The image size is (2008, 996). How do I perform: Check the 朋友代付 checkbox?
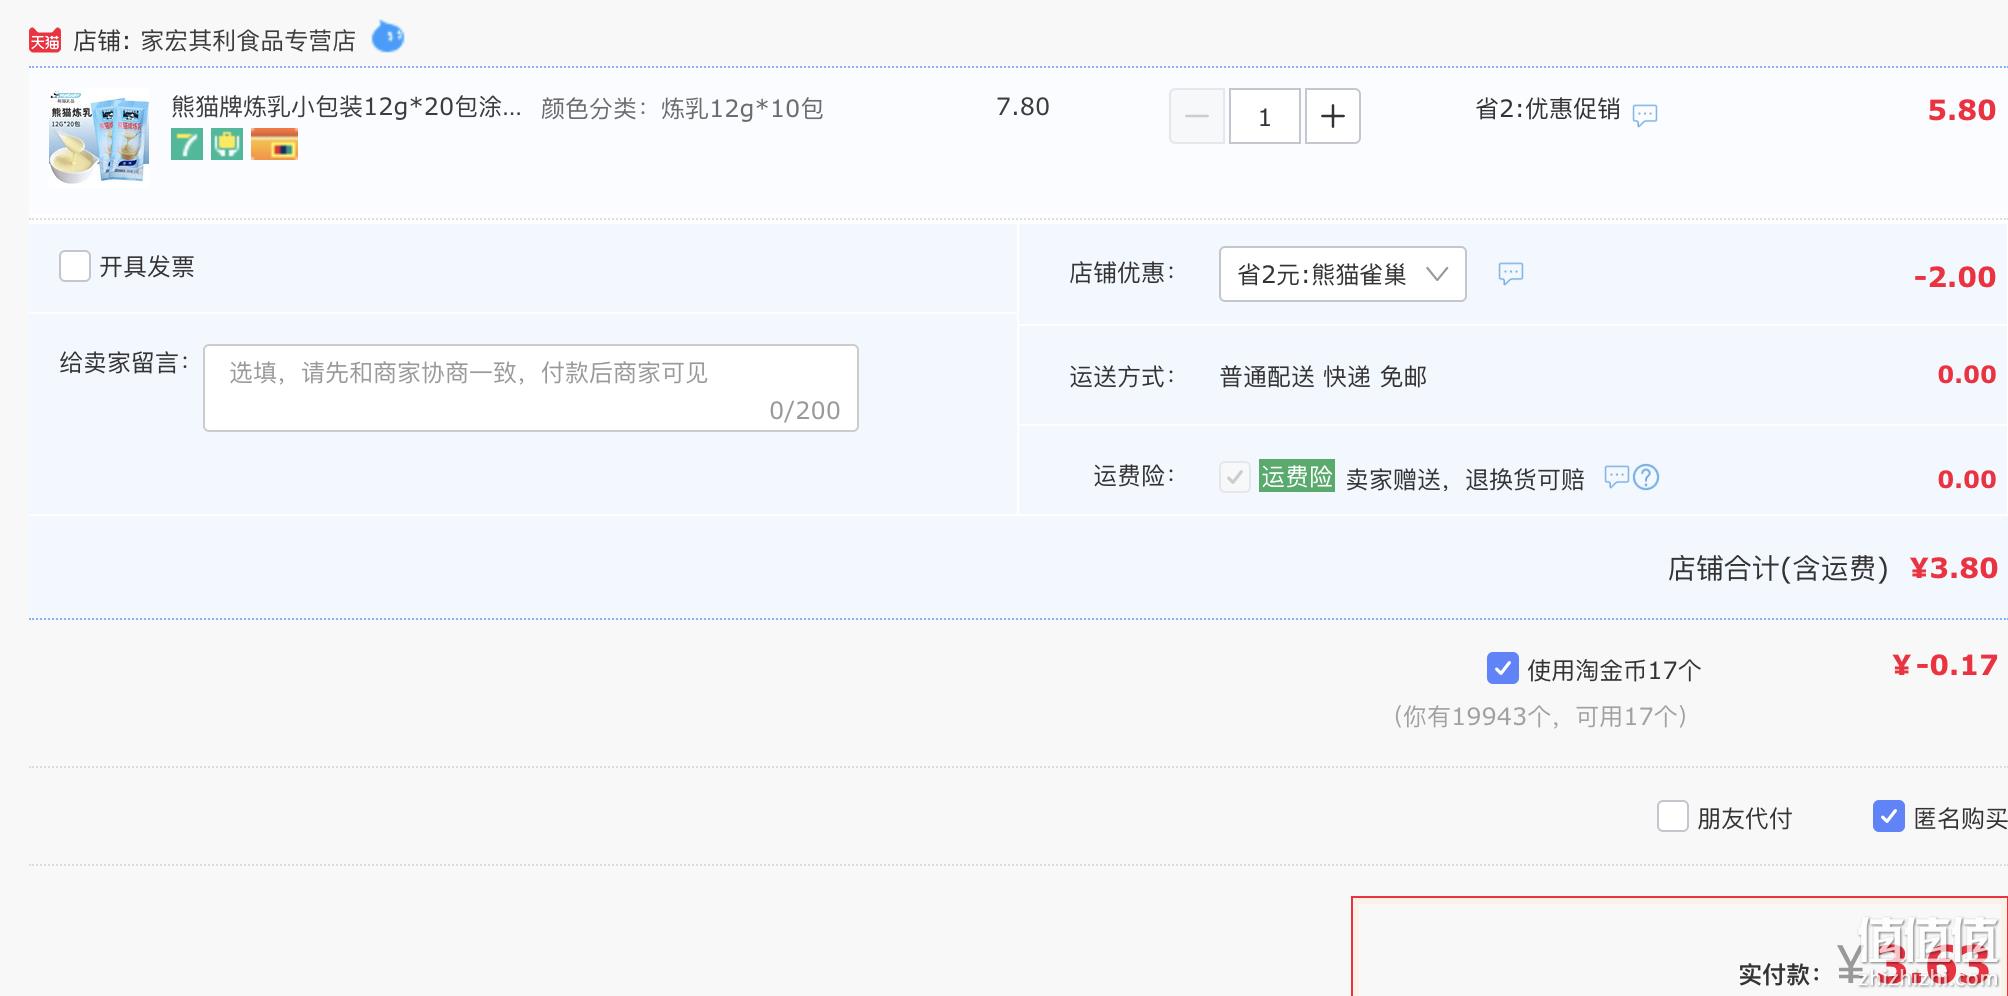tap(1673, 816)
